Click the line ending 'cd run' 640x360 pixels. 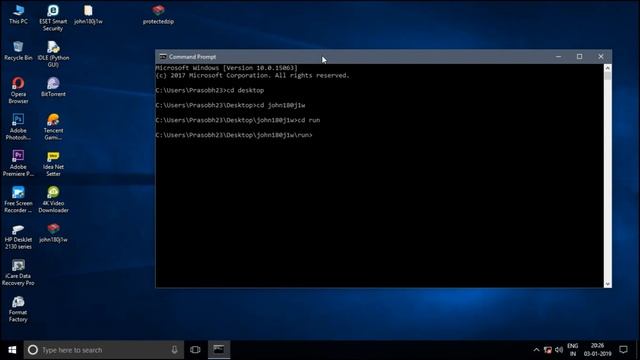238,120
